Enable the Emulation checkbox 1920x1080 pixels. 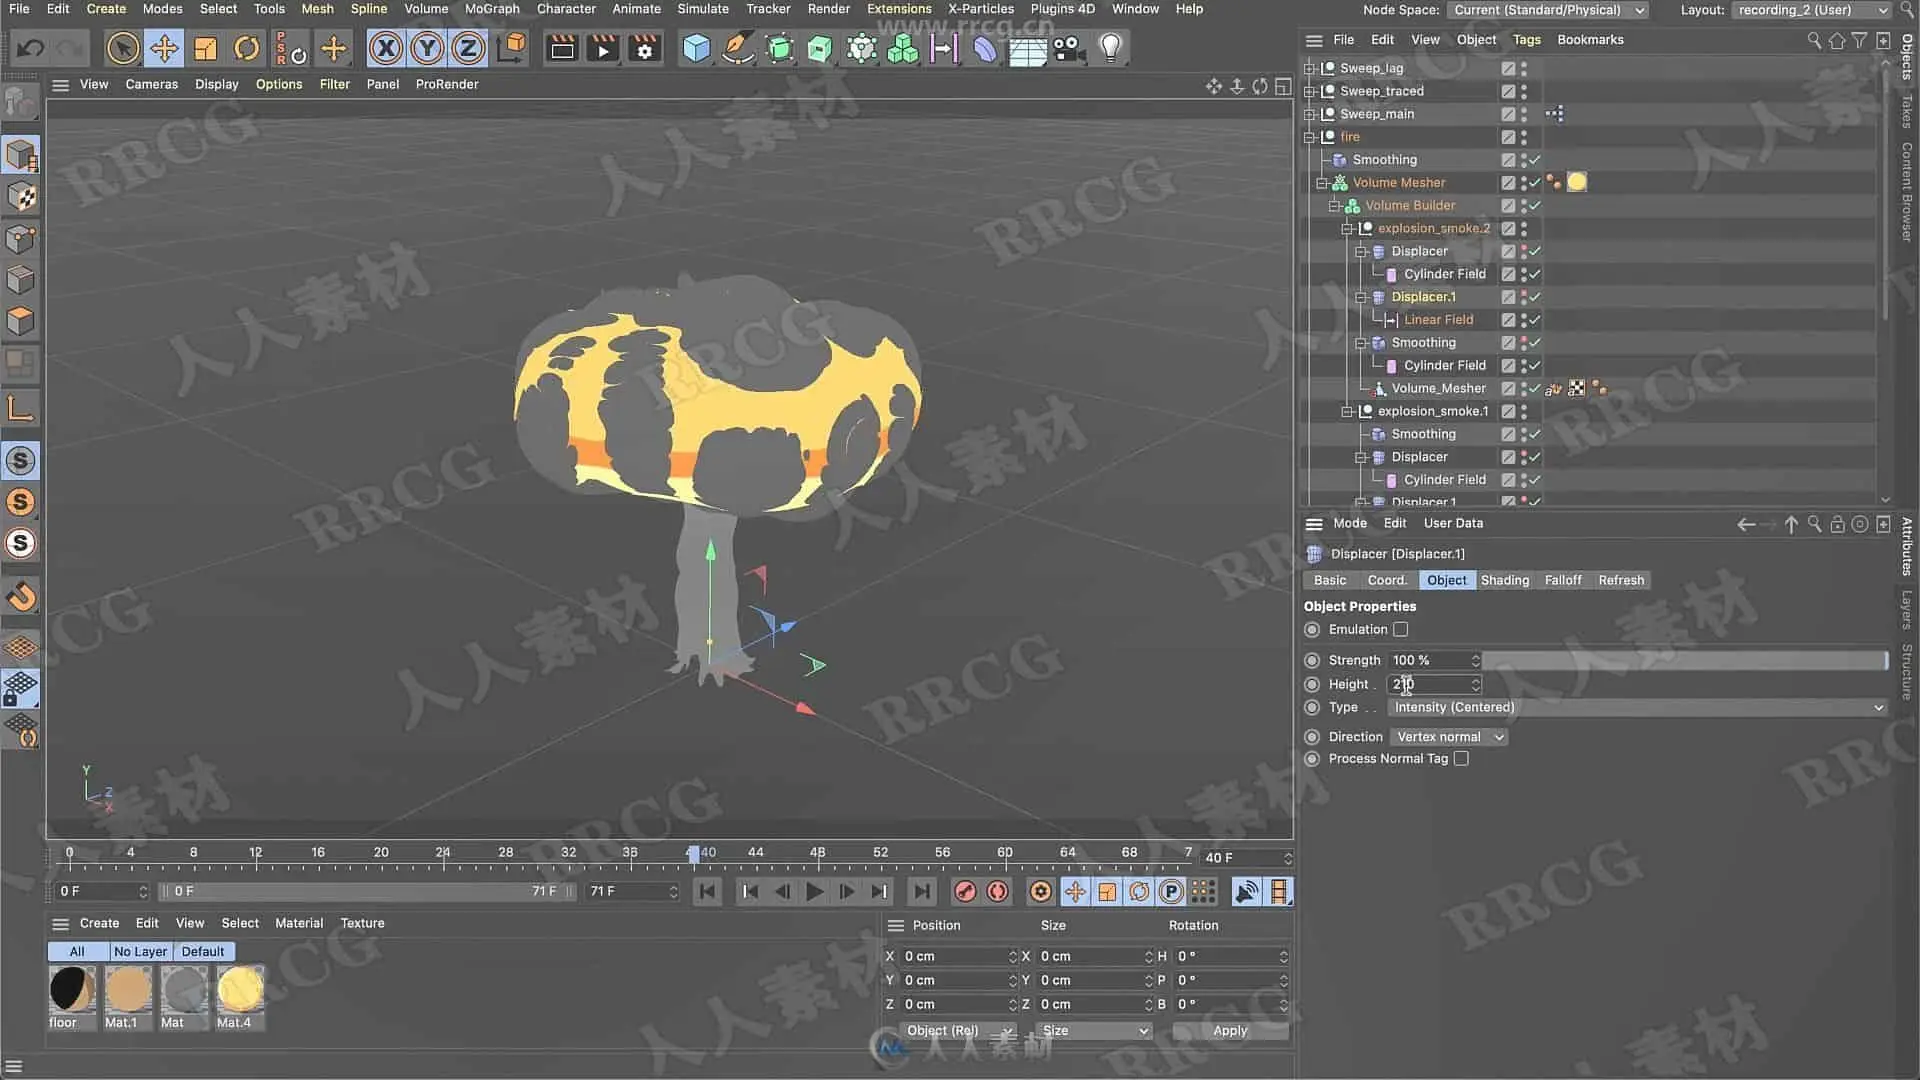(x=1401, y=629)
